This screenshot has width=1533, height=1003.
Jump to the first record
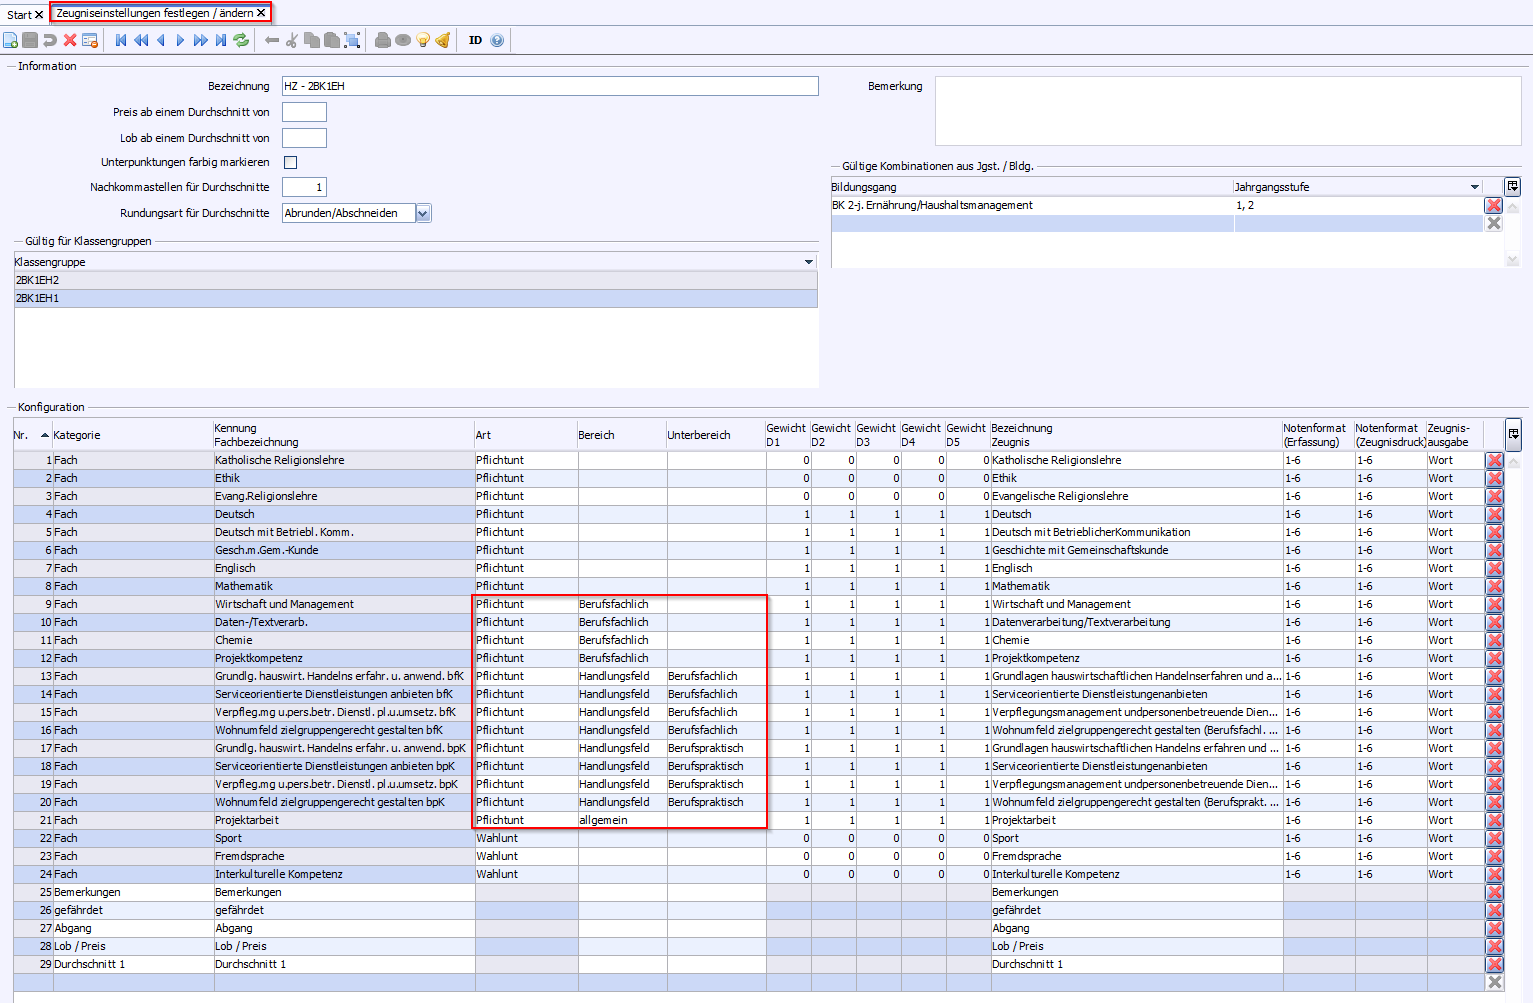[121, 40]
